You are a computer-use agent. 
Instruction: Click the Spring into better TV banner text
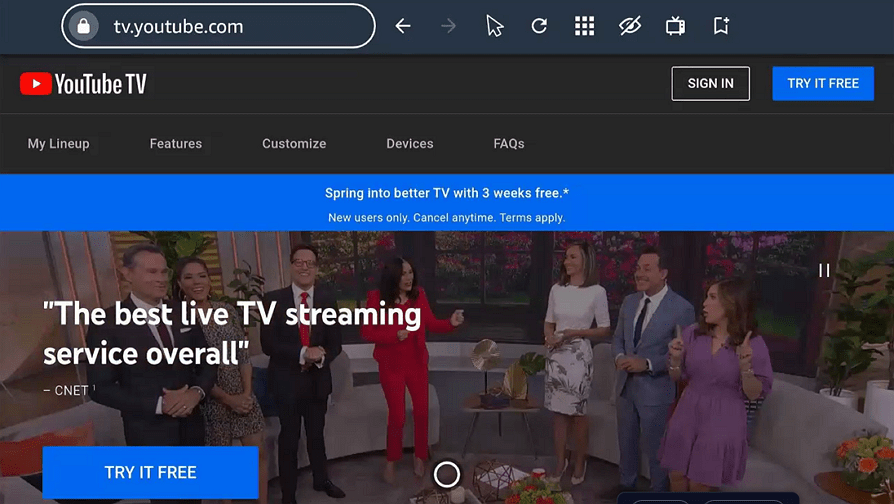[447, 193]
